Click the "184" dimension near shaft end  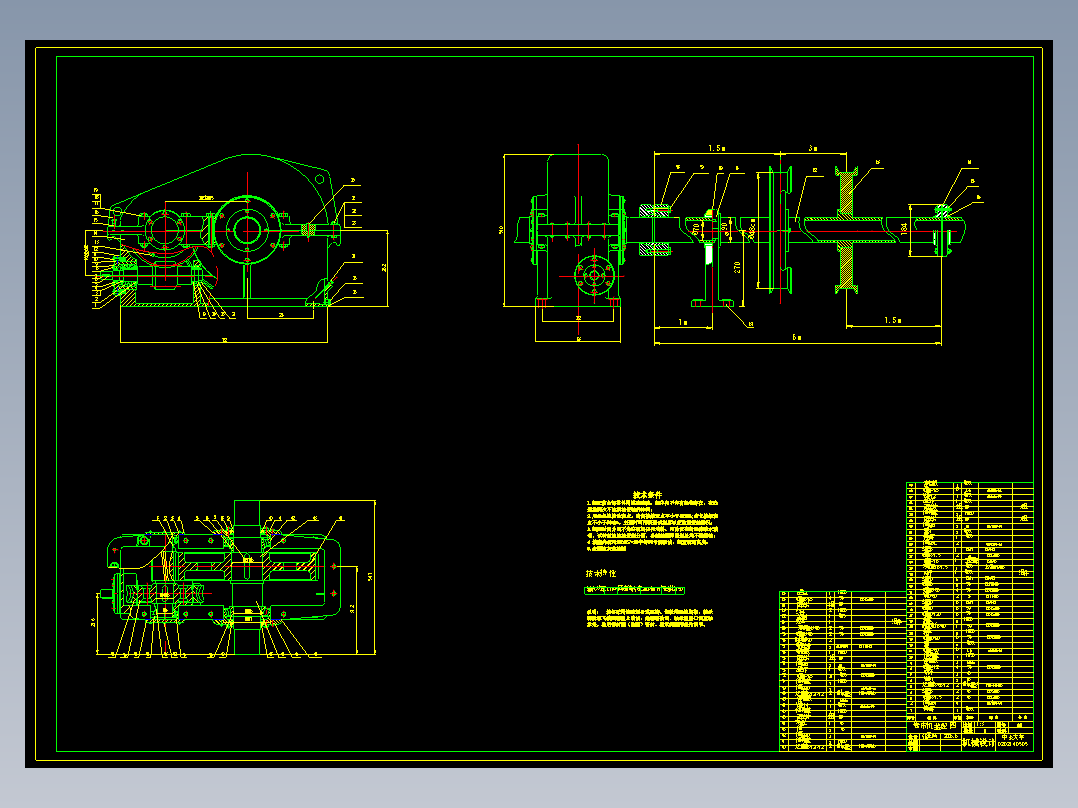pos(905,228)
